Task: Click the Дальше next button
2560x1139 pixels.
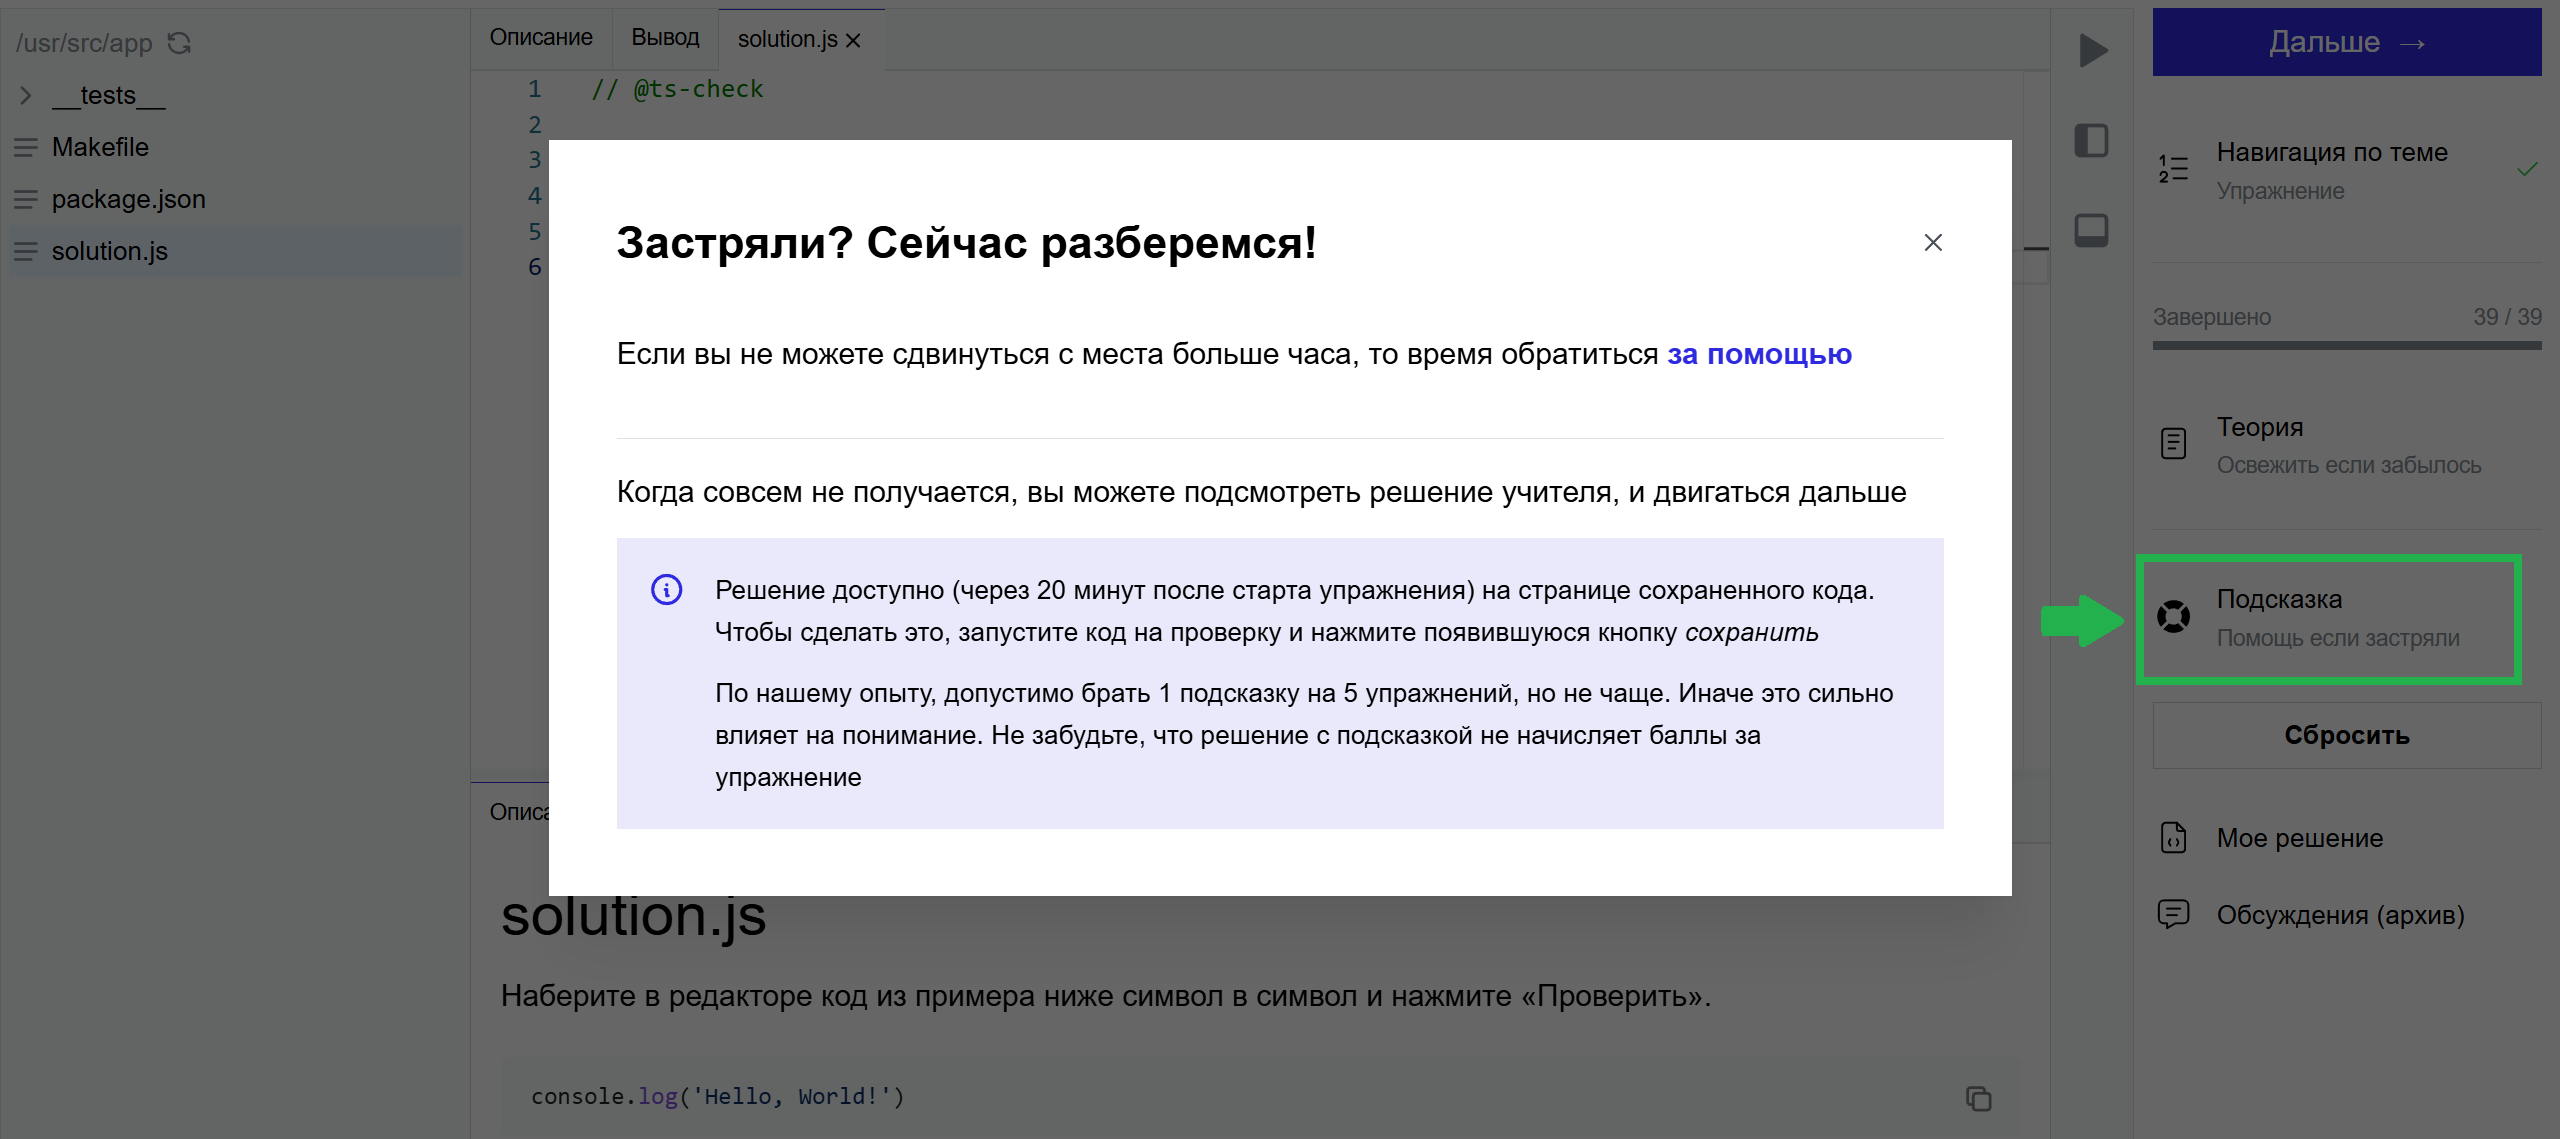Action: click(x=2346, y=42)
